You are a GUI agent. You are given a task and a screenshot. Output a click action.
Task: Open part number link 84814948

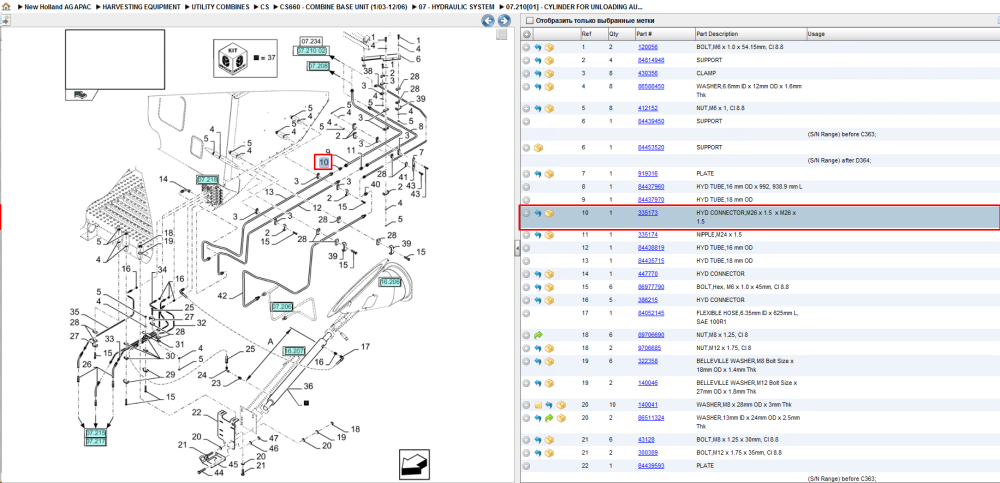651,61
